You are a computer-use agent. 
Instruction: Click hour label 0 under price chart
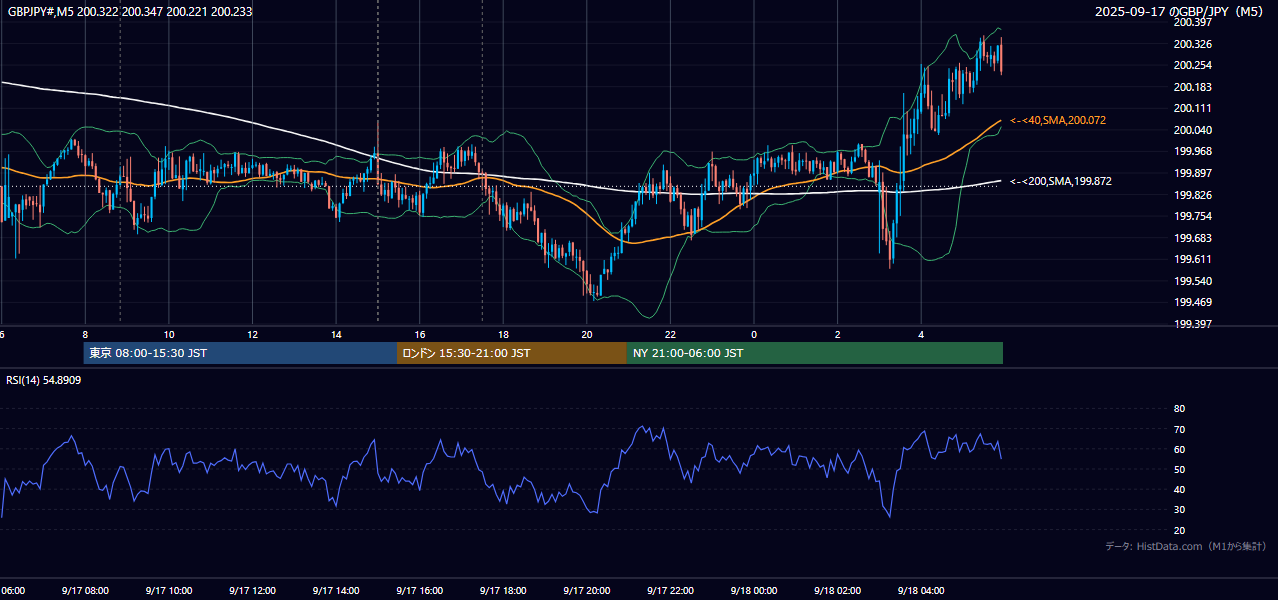[754, 334]
